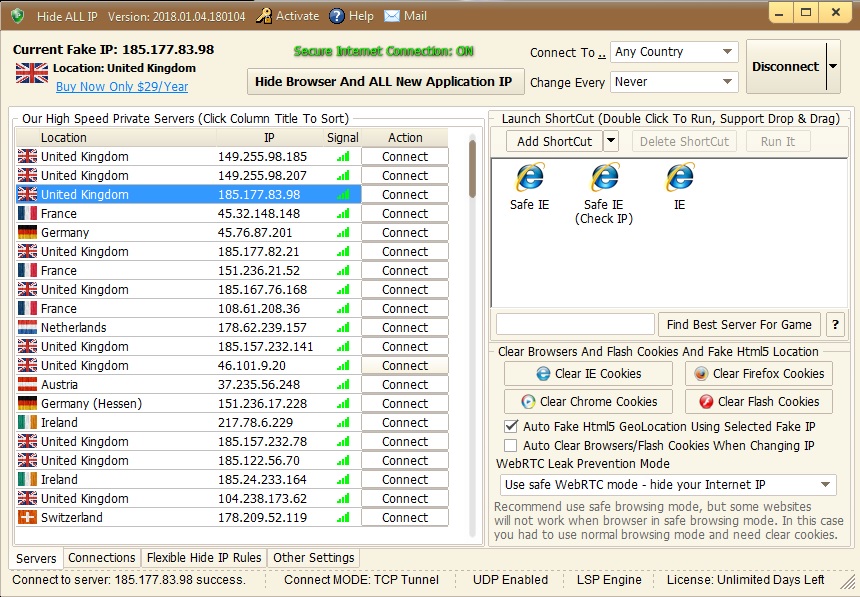Connect to Netherlands 178.62.239.157 server

[405, 328]
